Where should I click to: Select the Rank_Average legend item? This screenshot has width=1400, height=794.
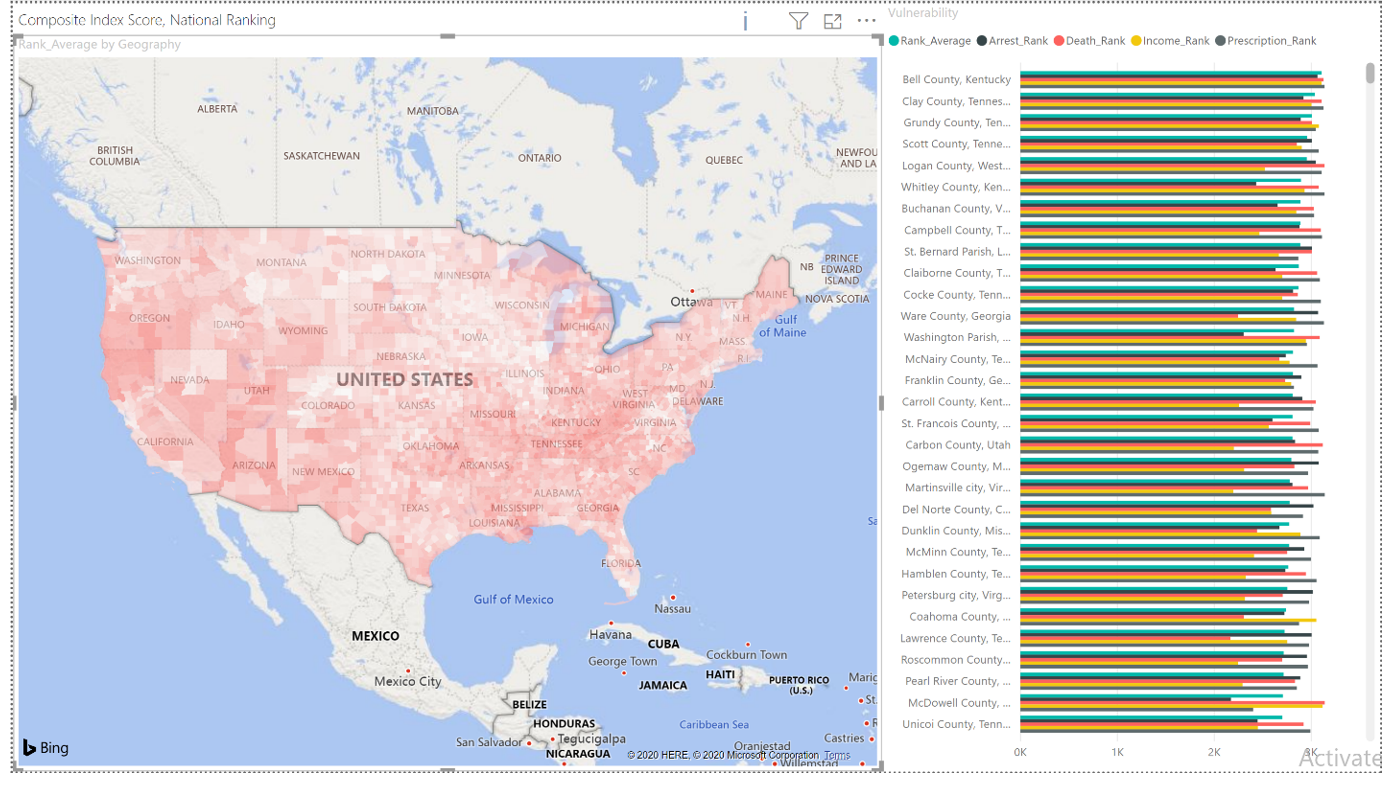point(930,41)
